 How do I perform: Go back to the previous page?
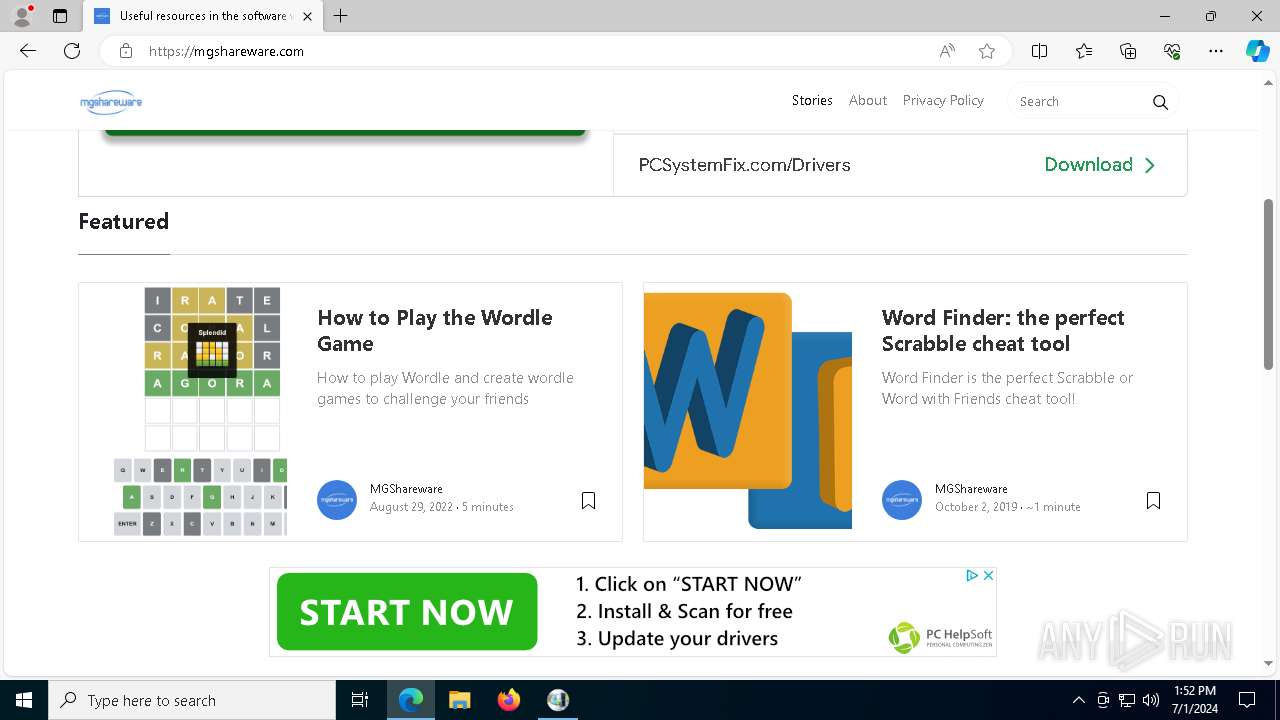[28, 51]
